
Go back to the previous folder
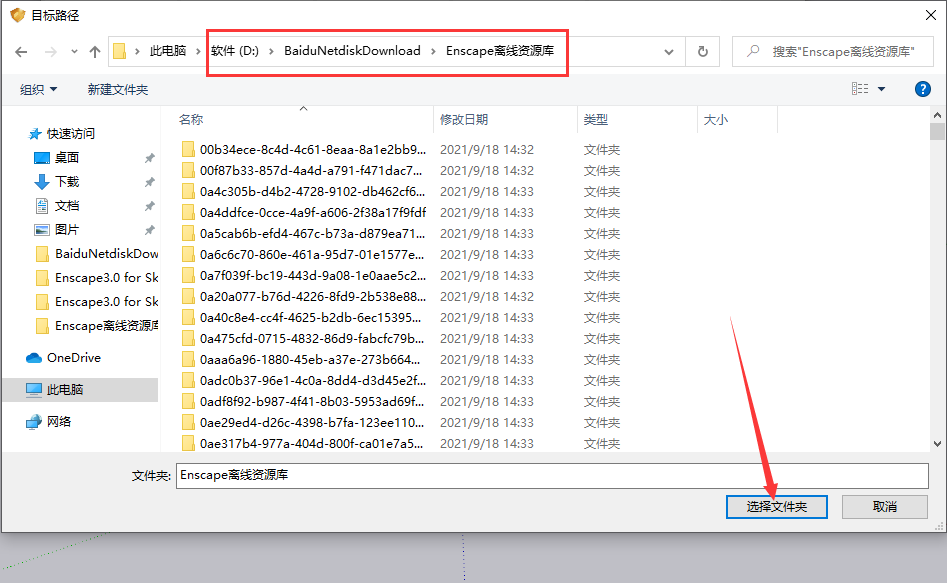click(21, 52)
